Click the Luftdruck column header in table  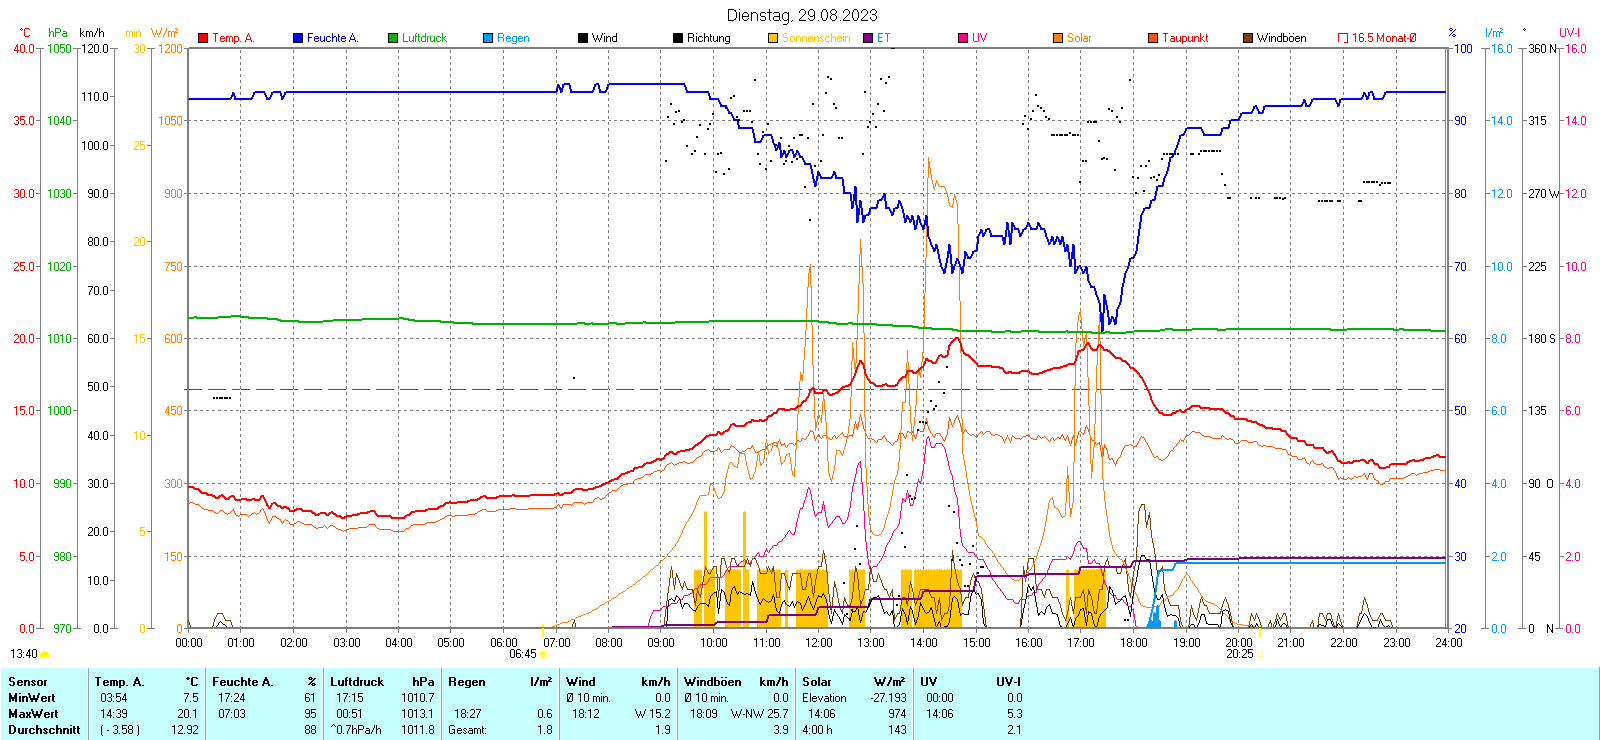(x=356, y=682)
